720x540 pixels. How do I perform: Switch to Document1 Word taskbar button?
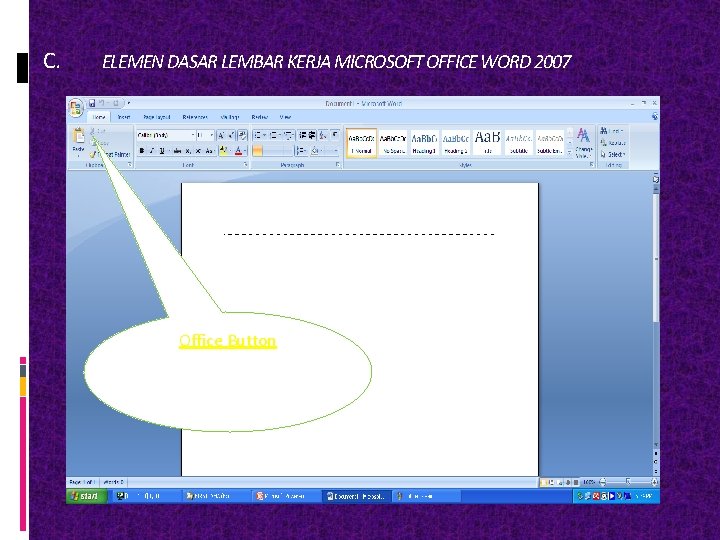click(x=357, y=496)
